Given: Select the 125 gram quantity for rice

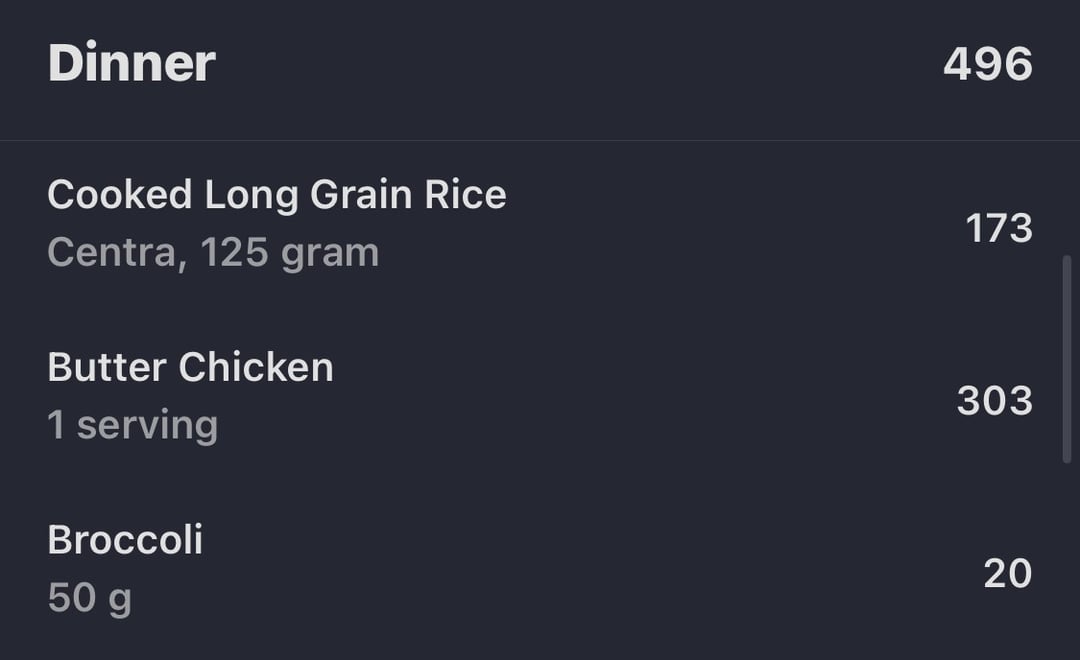Looking at the screenshot, I should tap(290, 253).
